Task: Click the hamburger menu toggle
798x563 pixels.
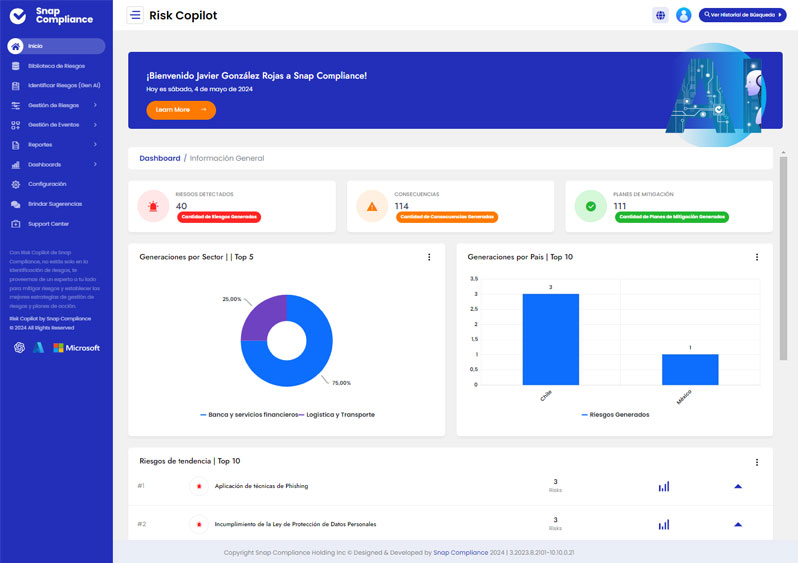Action: (135, 15)
